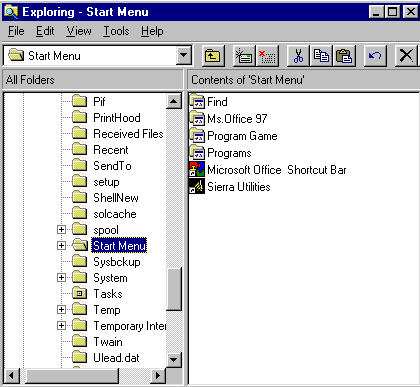Image resolution: width=420 pixels, height=387 pixels.
Task: Click the Cut scissors icon
Action: point(298,56)
